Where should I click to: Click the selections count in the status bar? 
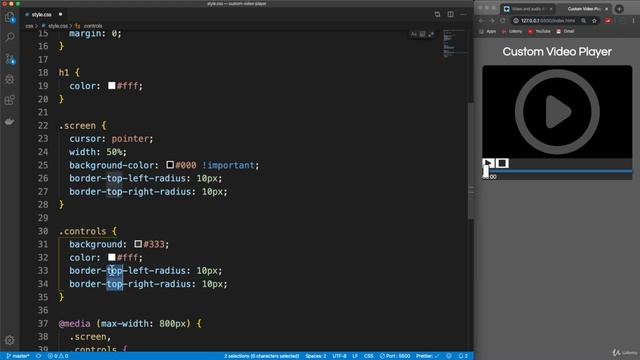coord(261,356)
